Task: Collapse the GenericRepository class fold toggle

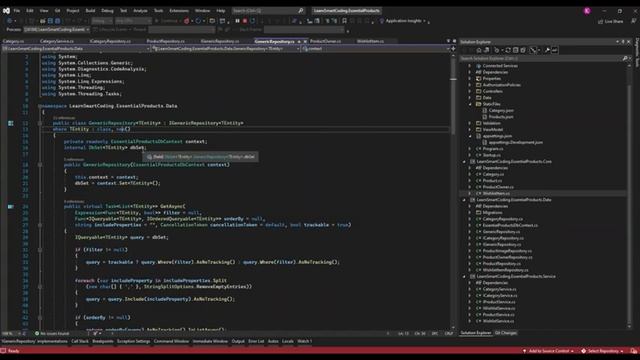Action: [40, 123]
